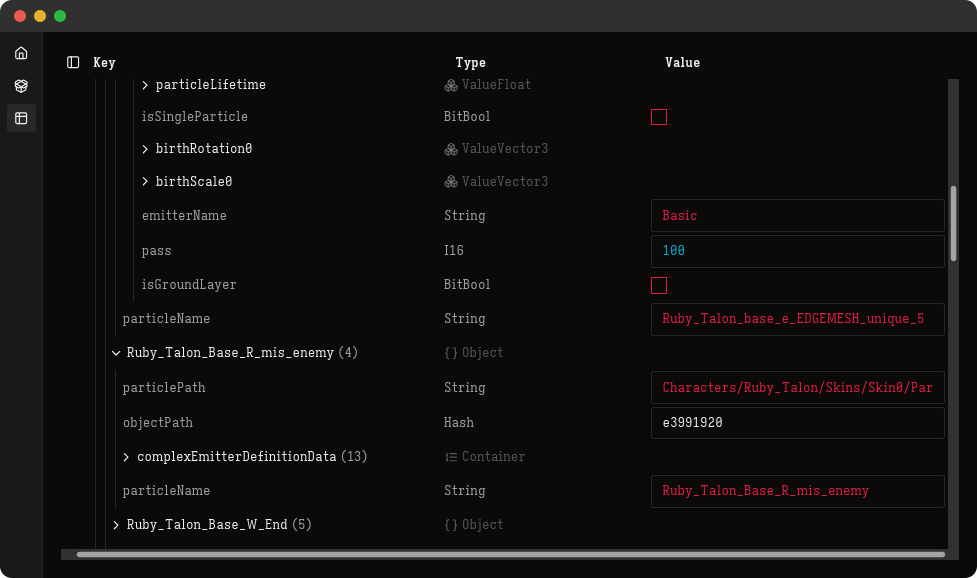
Task: Edit the emitterName value field 'Basic'
Action: [x=798, y=216]
